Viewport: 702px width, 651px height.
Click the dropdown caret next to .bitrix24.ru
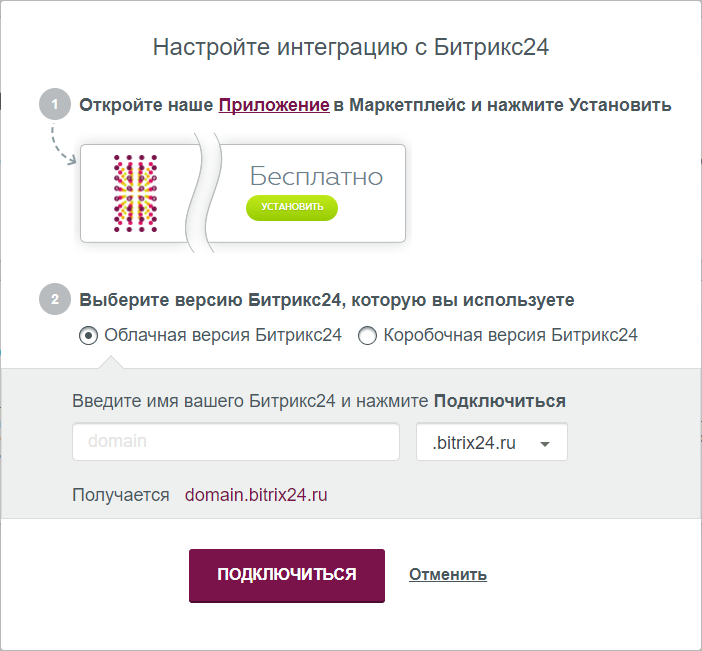545,444
